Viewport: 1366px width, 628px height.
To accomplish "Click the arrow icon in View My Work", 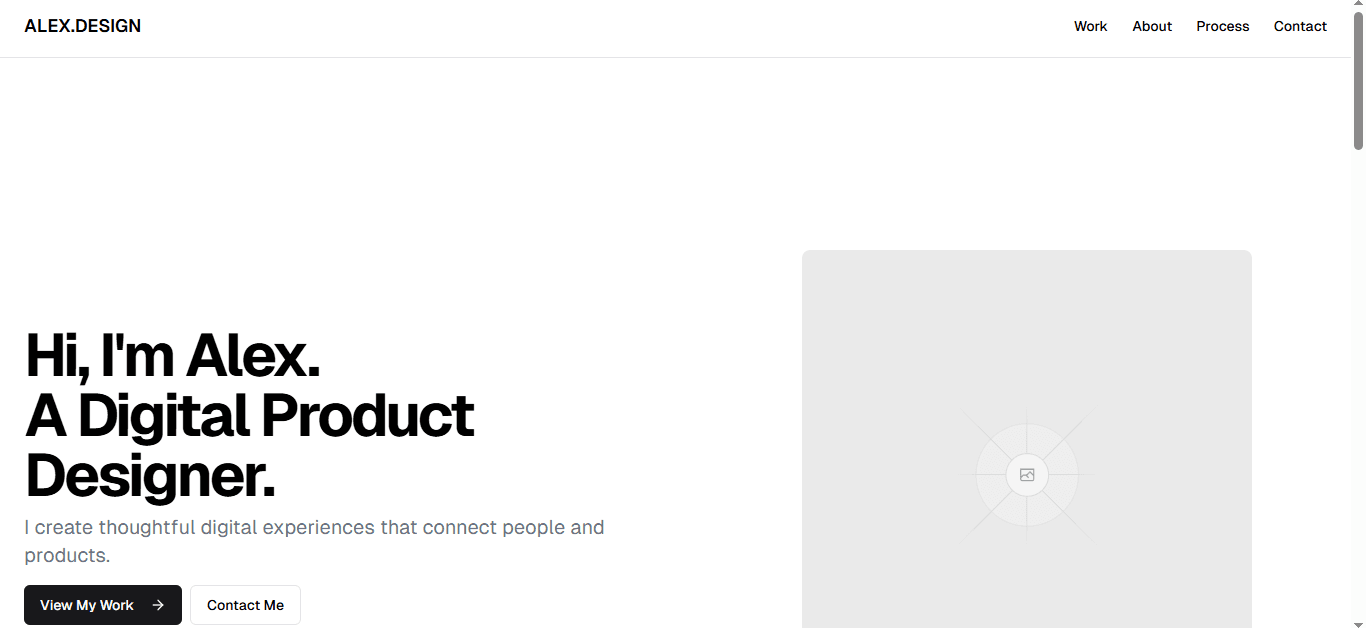I will click(158, 605).
